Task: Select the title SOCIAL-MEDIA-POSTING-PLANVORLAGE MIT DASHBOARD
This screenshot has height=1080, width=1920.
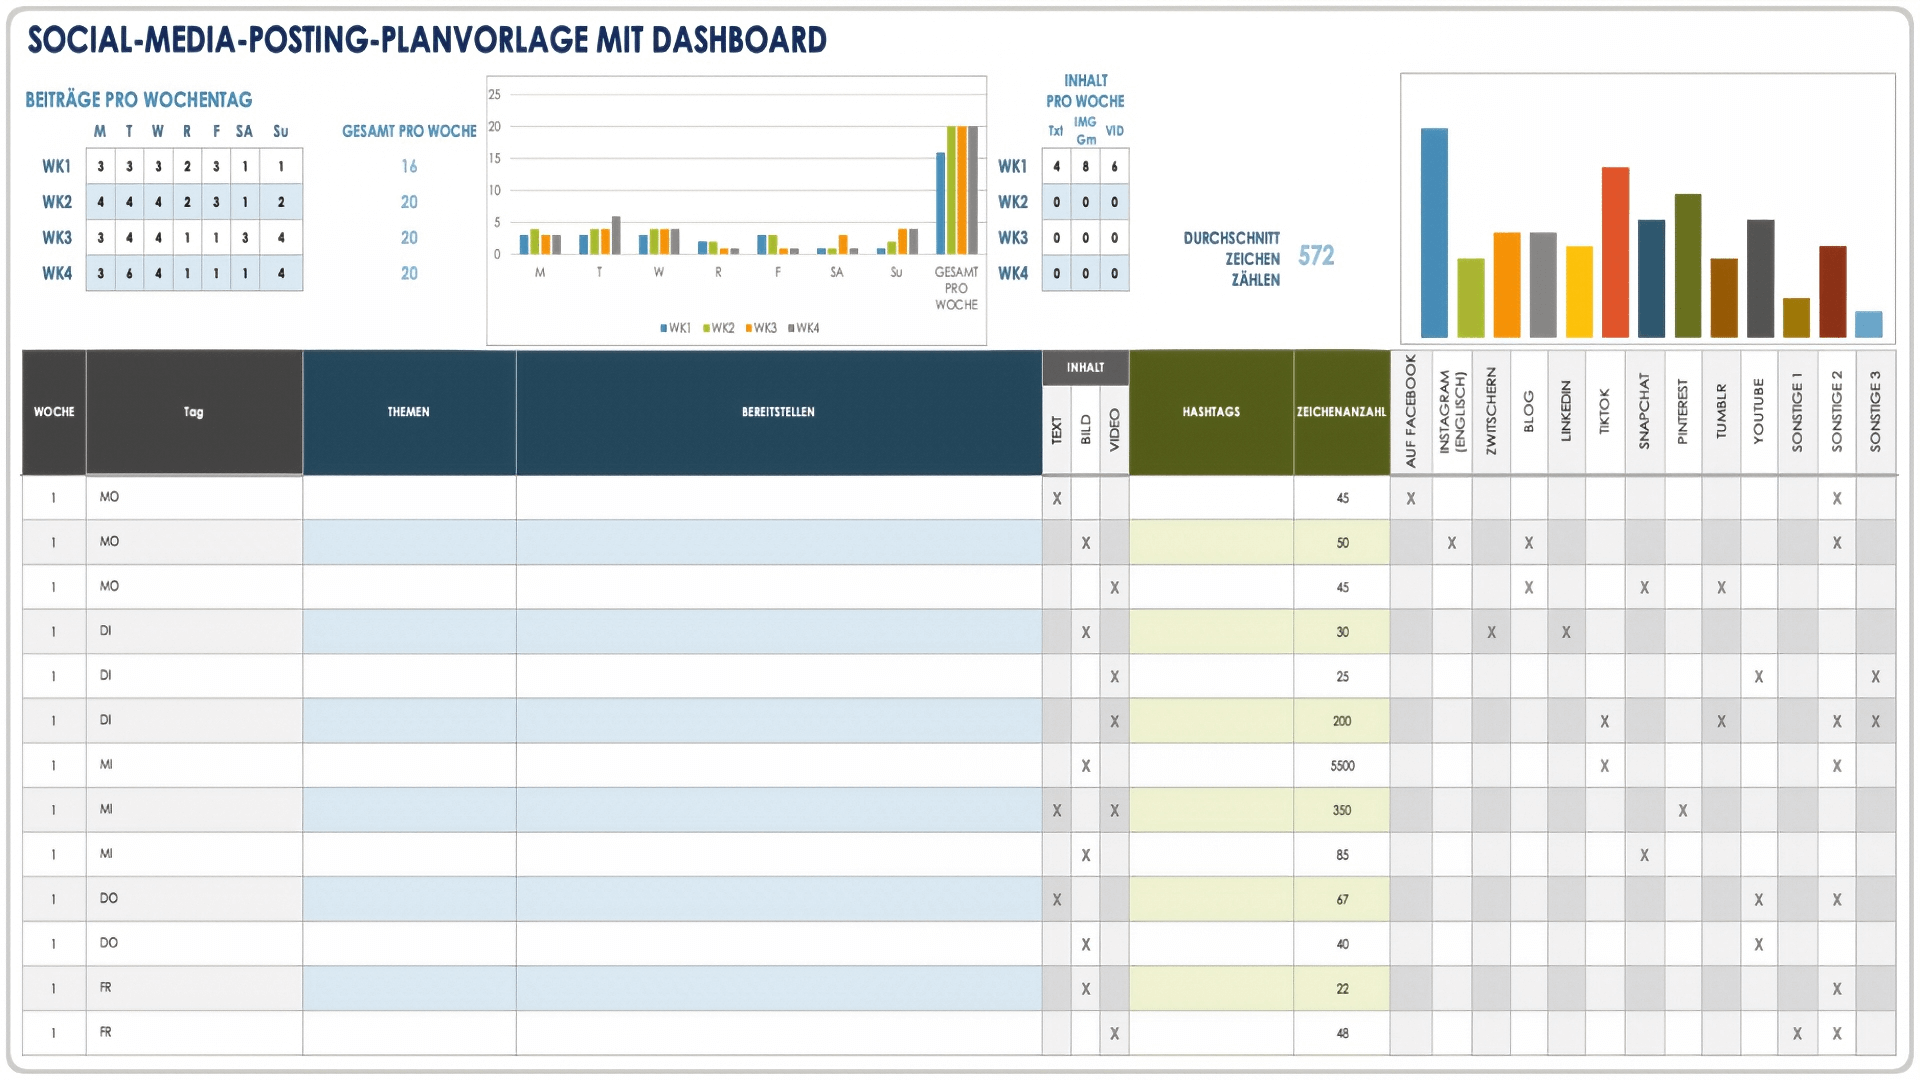Action: (x=427, y=40)
